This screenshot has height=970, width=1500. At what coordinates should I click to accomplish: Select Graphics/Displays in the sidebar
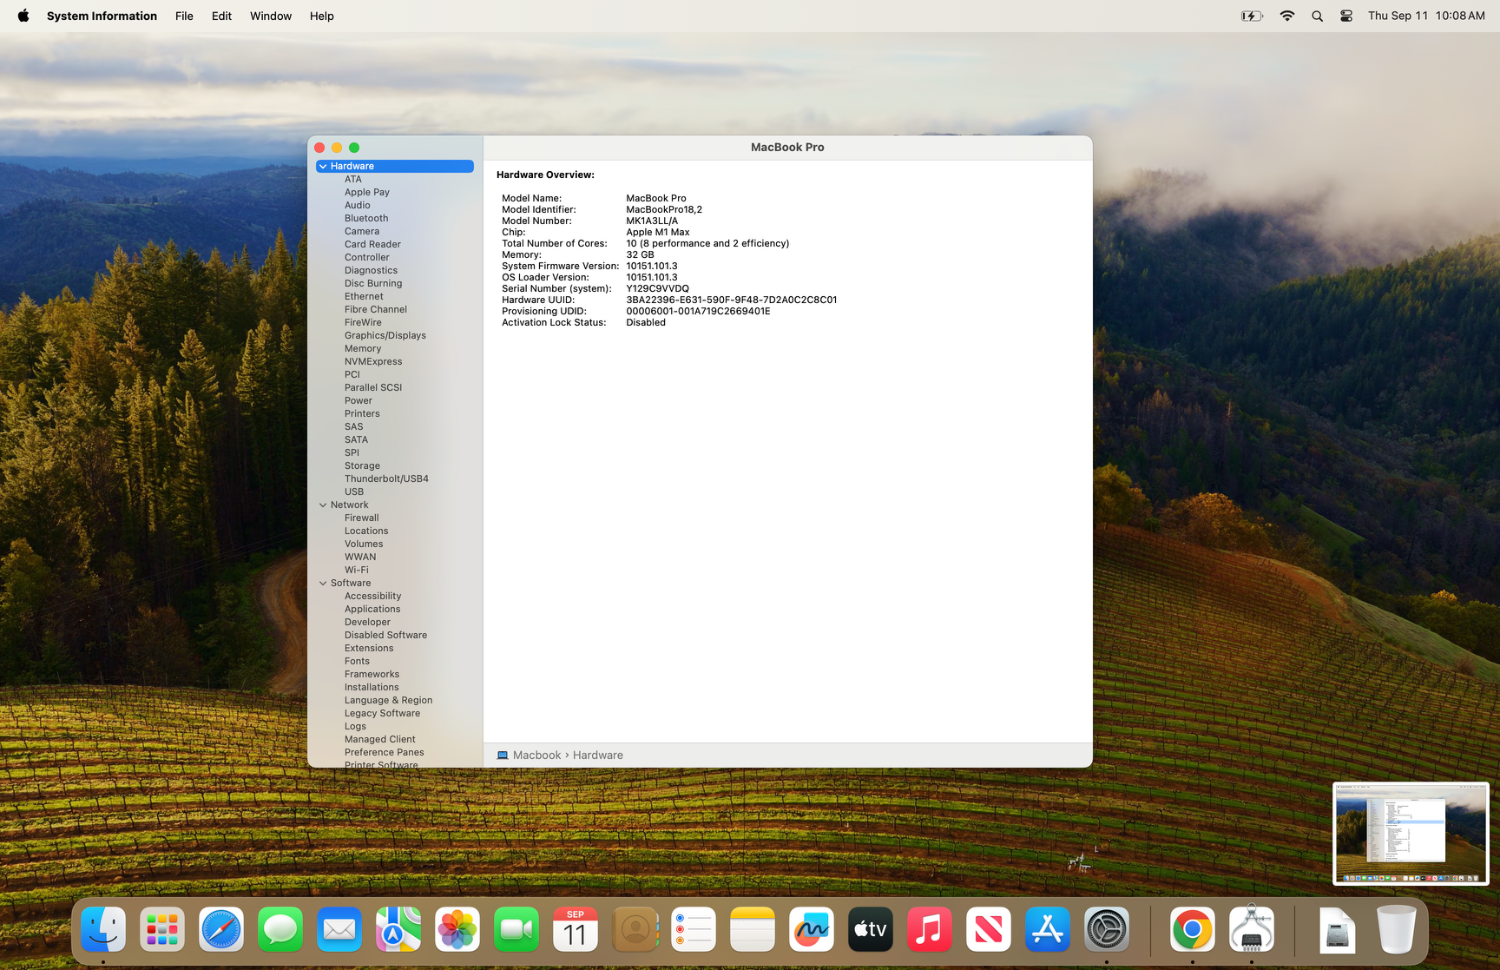tap(385, 336)
